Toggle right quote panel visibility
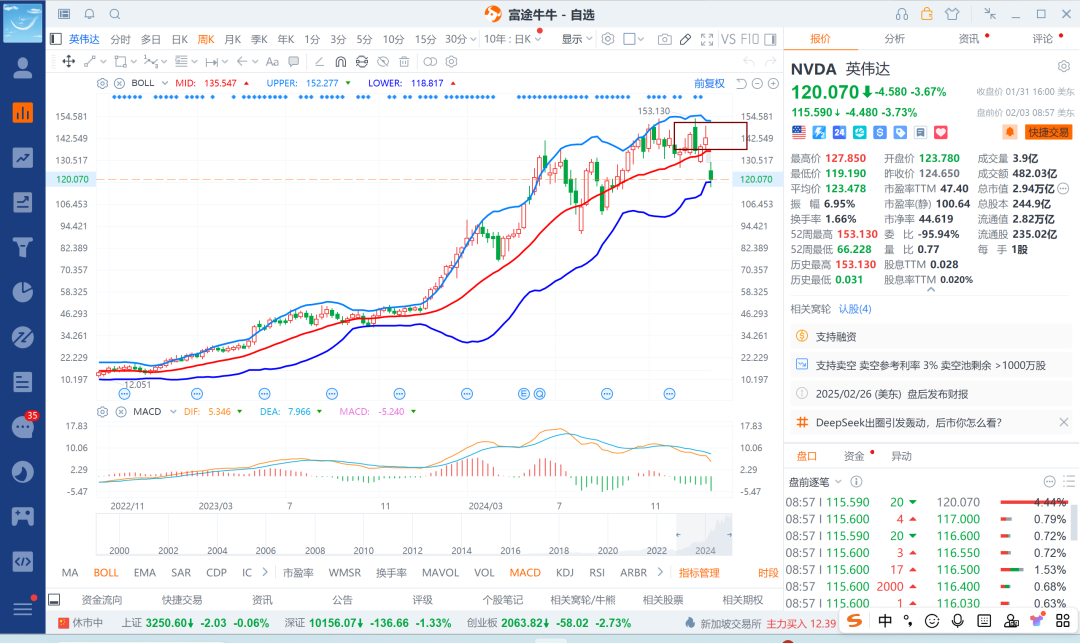This screenshot has height=643, width=1080. [770, 39]
